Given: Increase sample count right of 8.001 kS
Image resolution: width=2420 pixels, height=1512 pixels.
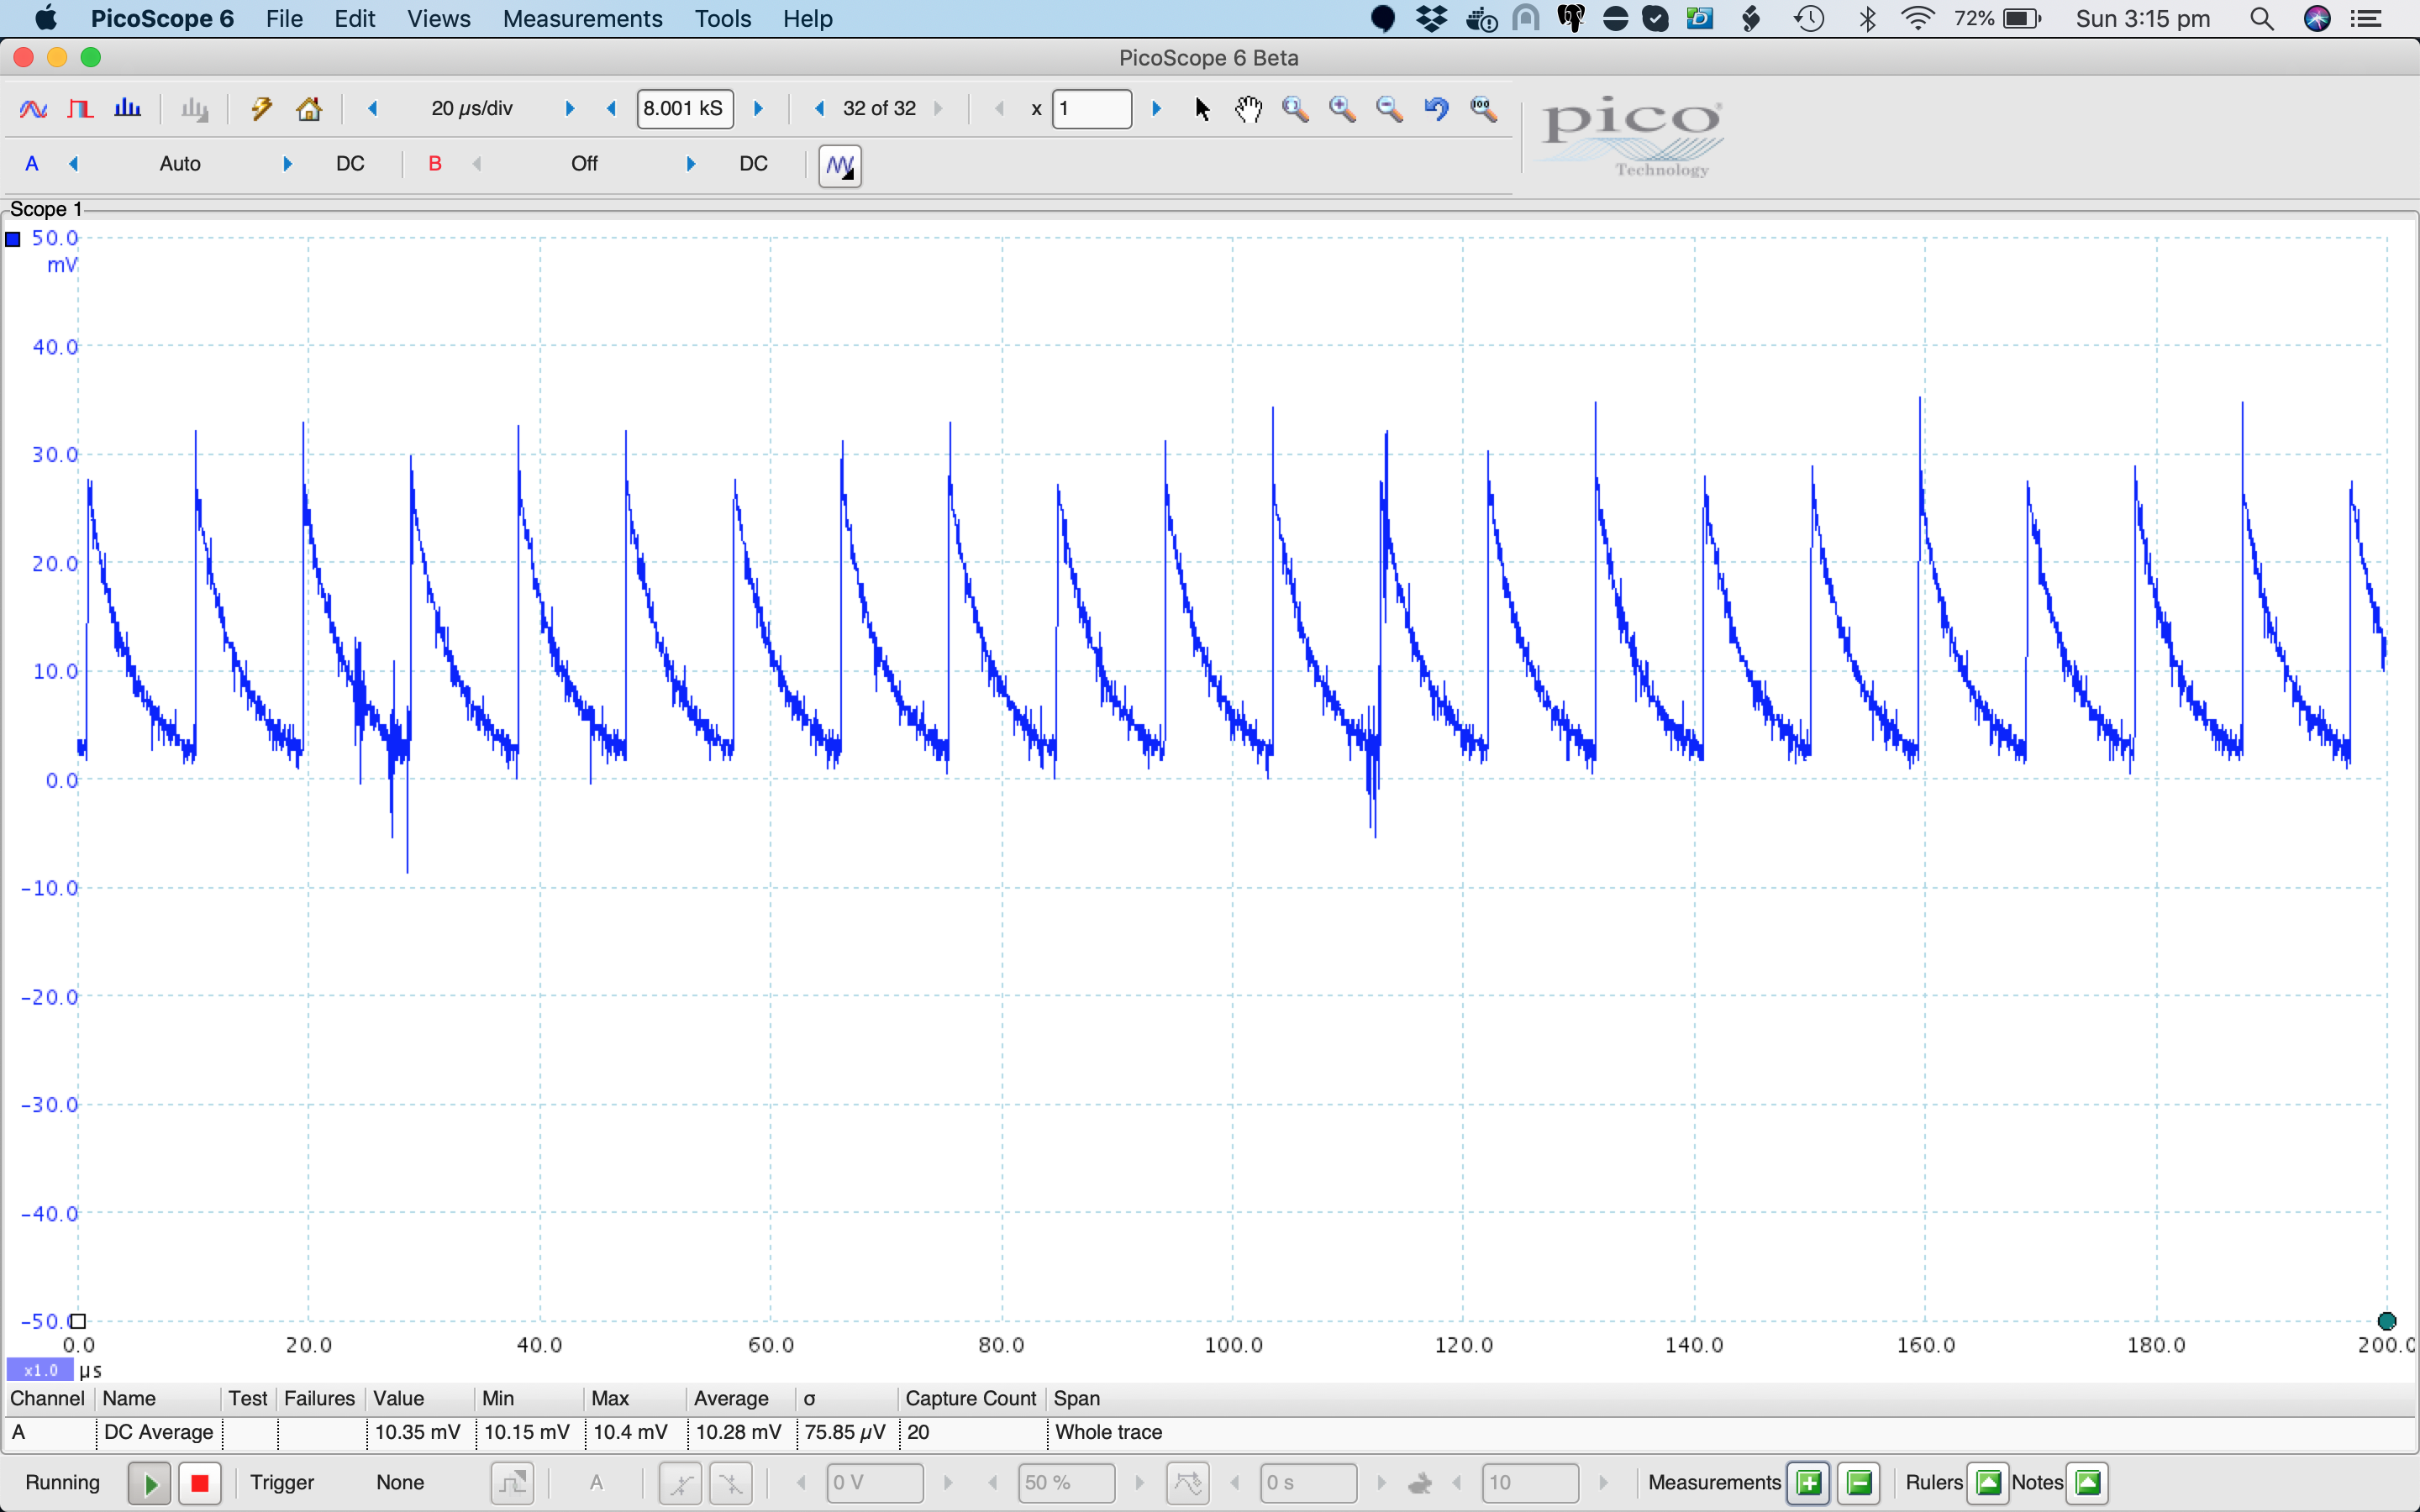Looking at the screenshot, I should pos(758,108).
